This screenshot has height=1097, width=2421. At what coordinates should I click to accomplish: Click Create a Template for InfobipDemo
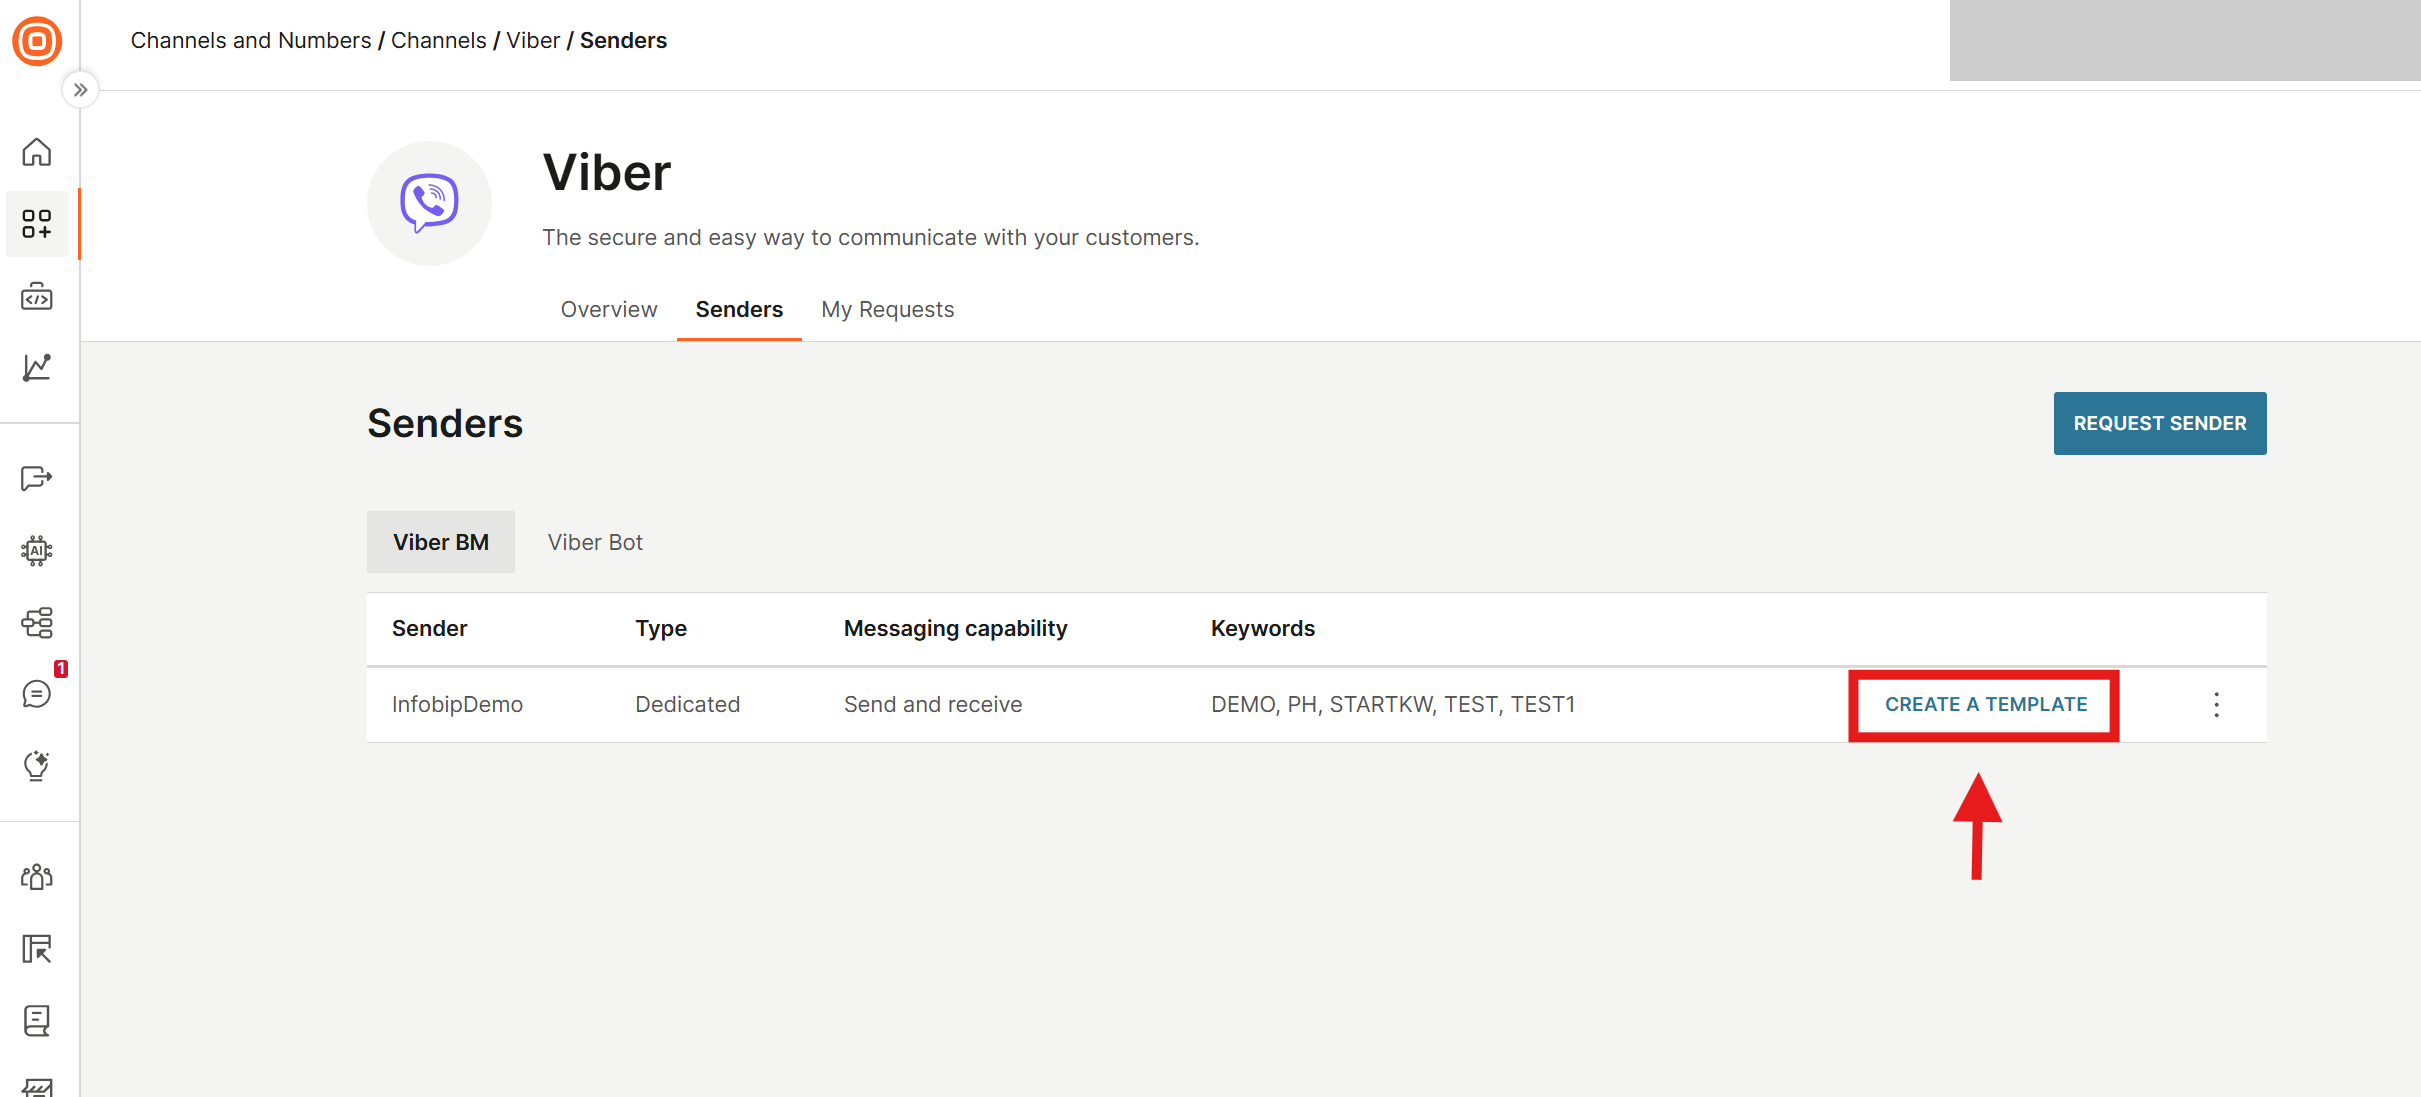tap(1986, 704)
